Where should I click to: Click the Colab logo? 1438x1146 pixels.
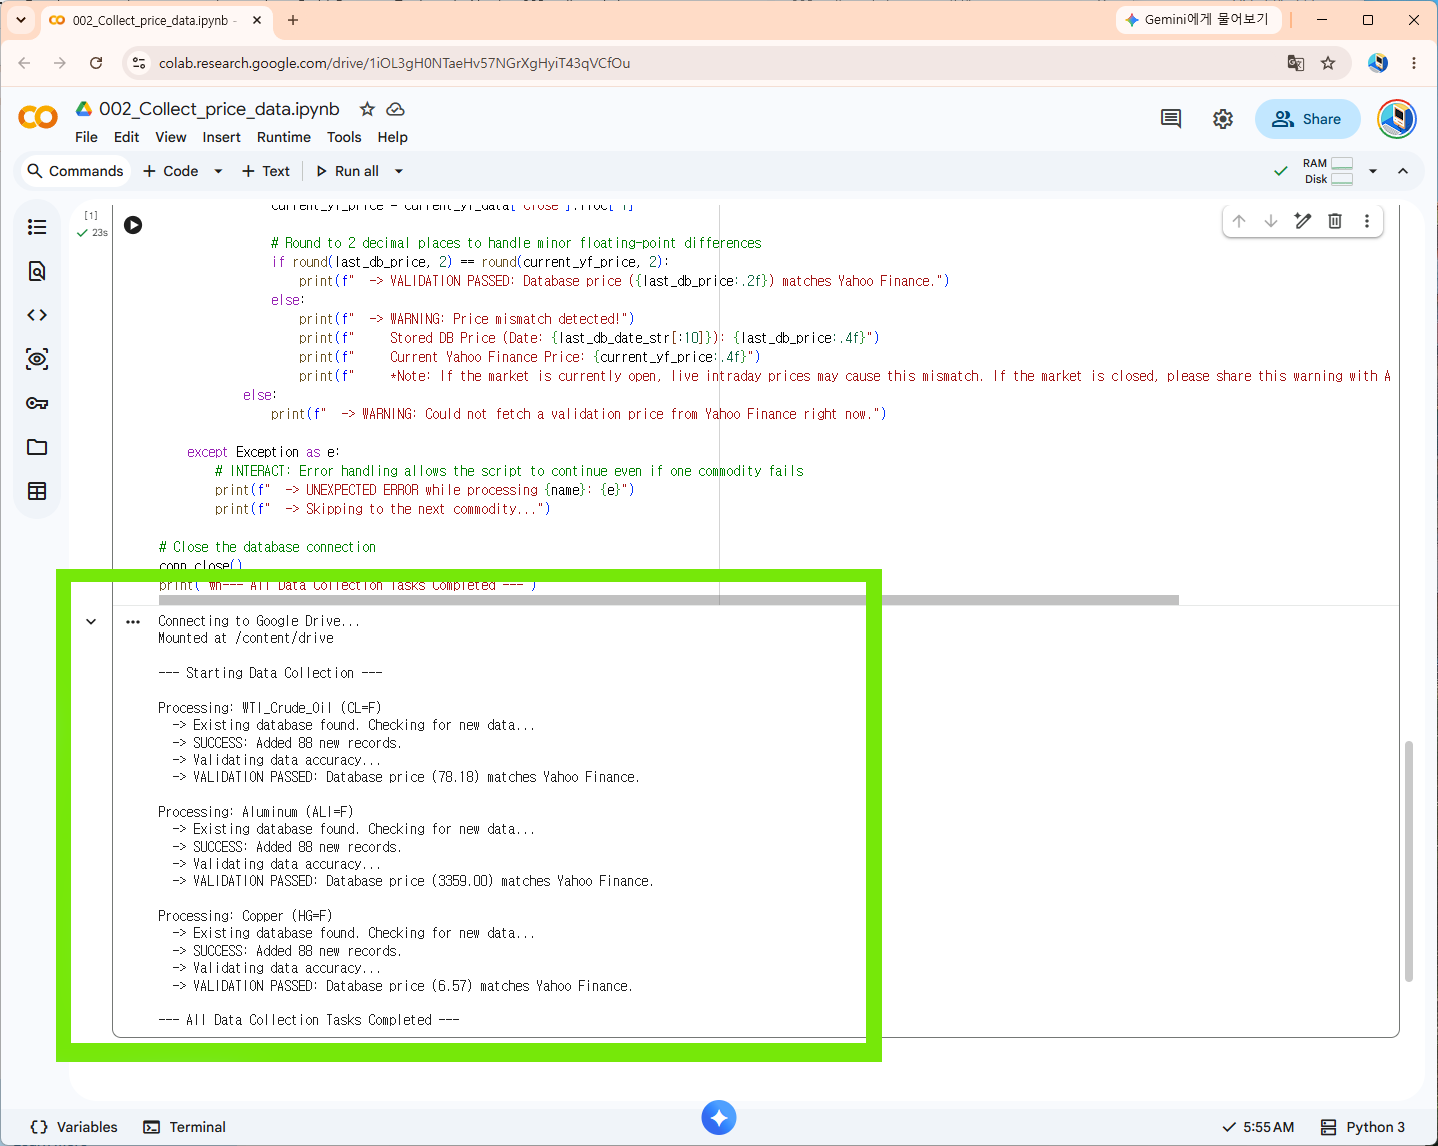(38, 118)
